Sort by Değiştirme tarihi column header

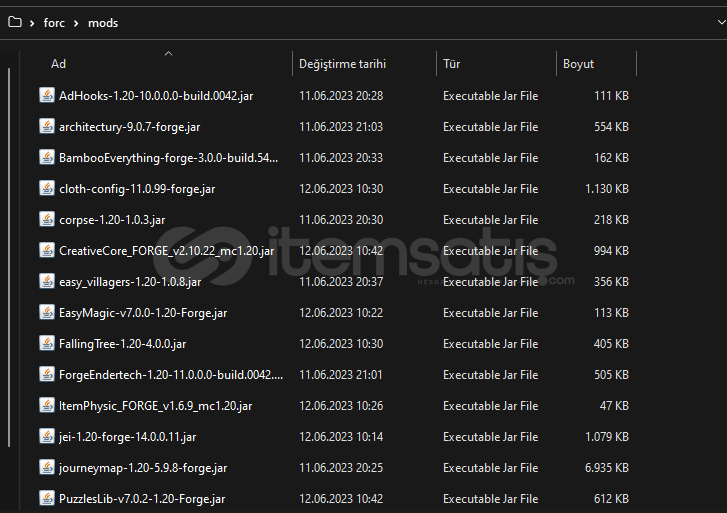pos(342,64)
